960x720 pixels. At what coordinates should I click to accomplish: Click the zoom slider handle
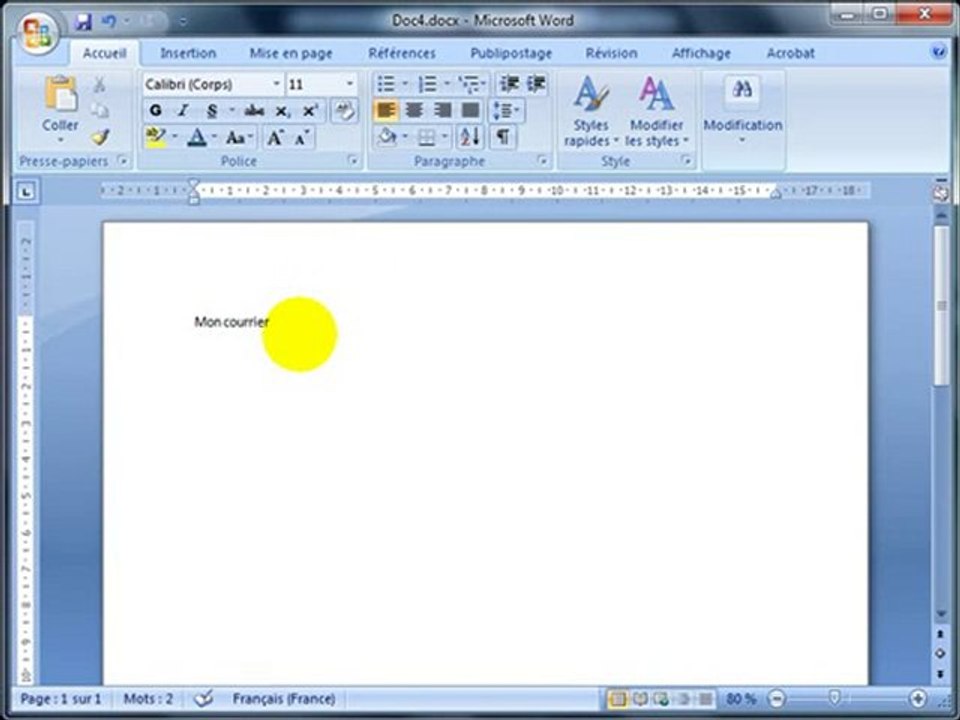[x=834, y=697]
